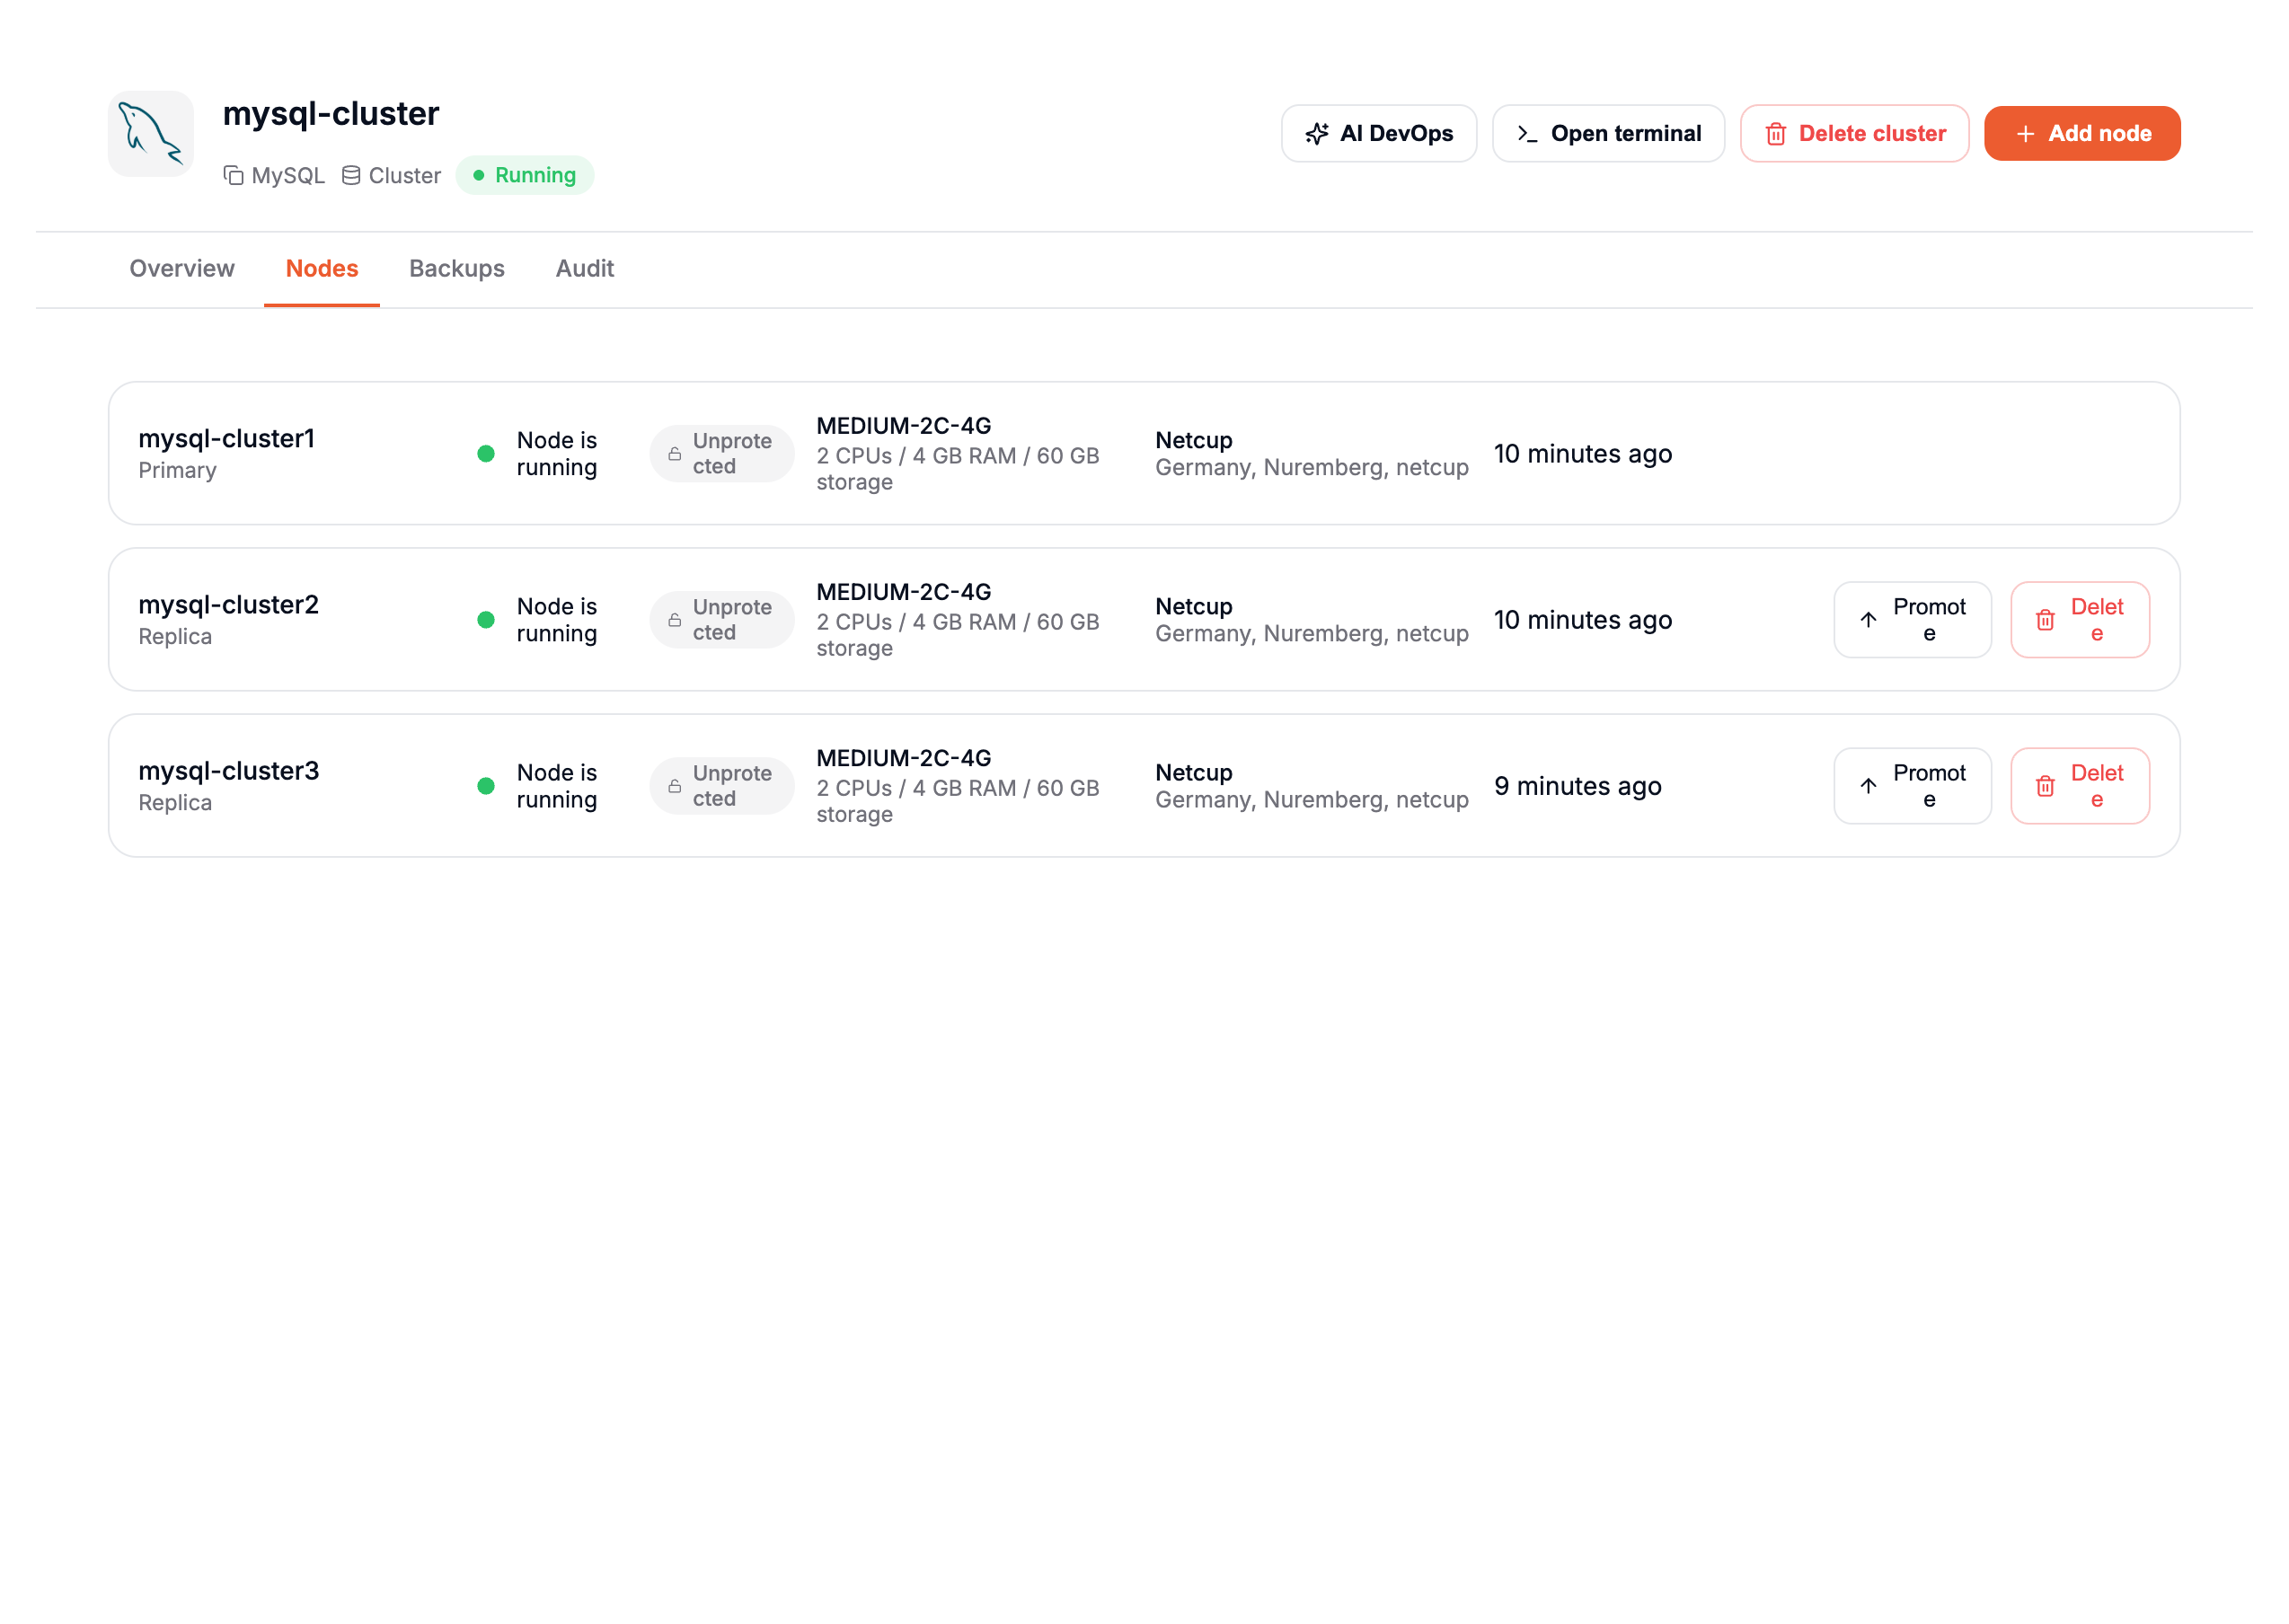Click the mysql-cluster3 node name
This screenshot has height=1624, width=2289.
(229, 771)
